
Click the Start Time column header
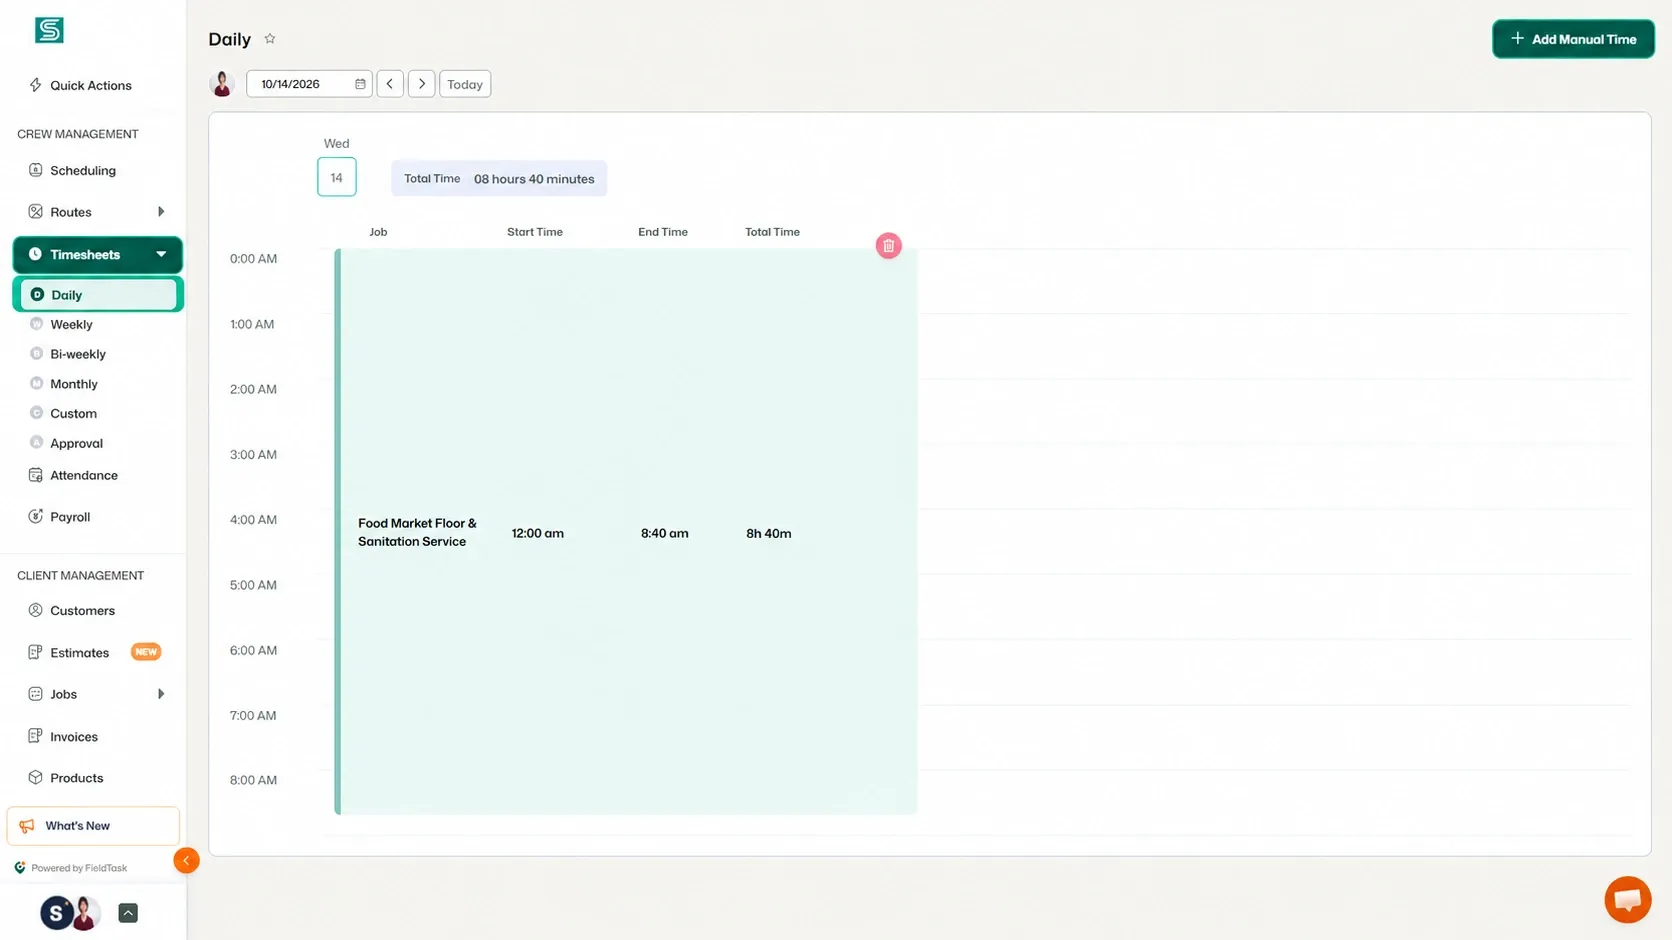[535, 232]
